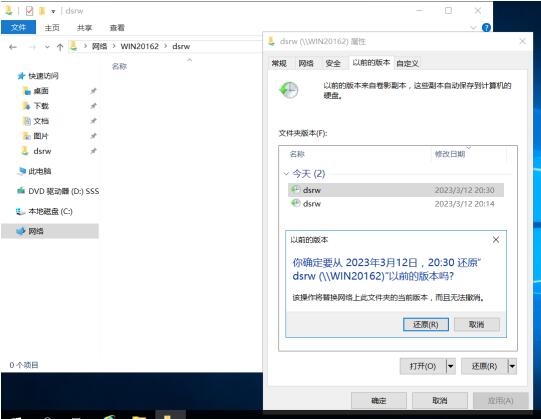Open the 常规 tab
541x419 pixels.
tap(279, 63)
